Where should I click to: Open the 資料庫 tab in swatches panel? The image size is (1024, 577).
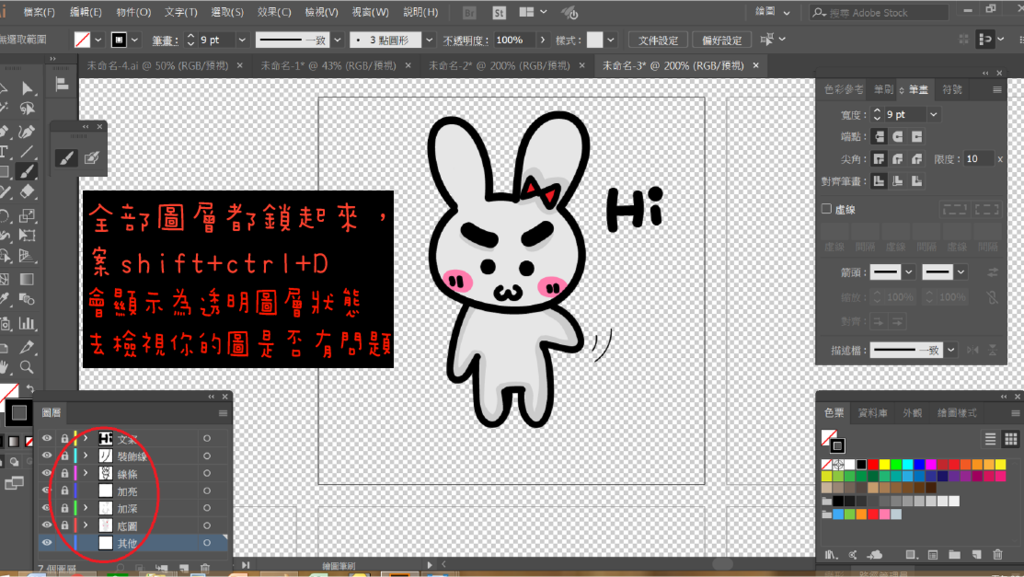[x=872, y=413]
